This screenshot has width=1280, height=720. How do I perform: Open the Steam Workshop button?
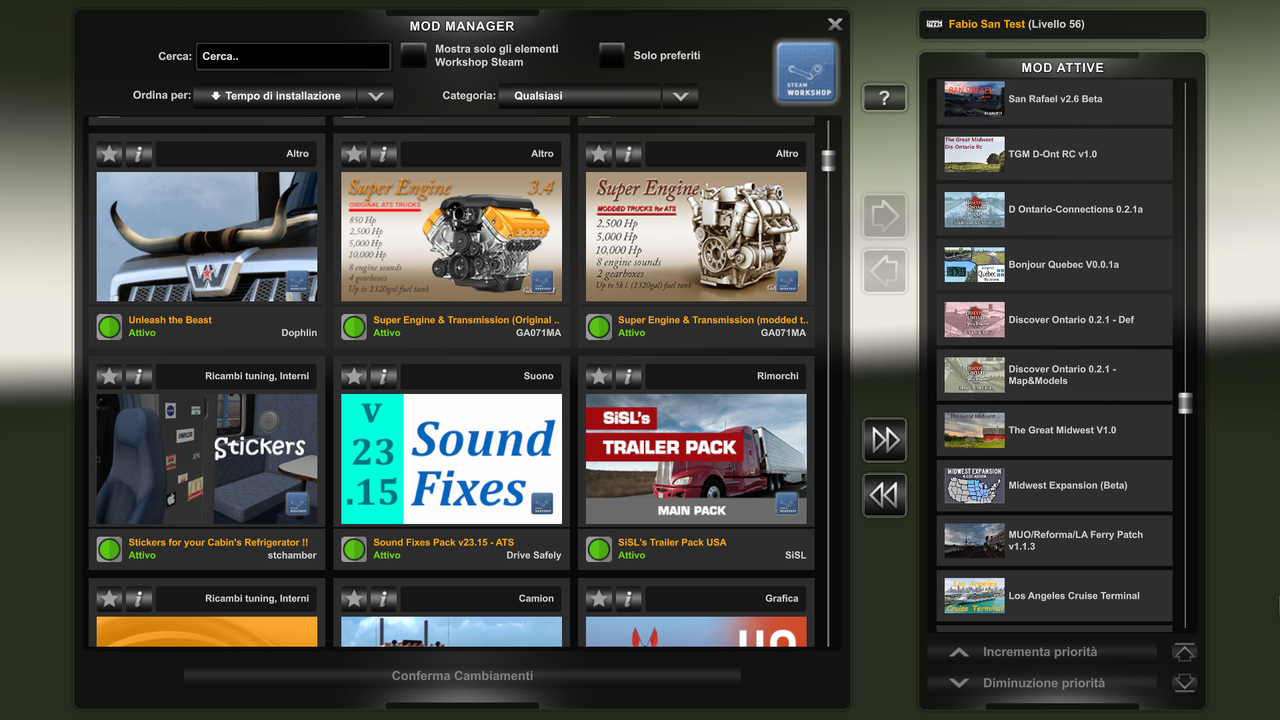[x=806, y=72]
